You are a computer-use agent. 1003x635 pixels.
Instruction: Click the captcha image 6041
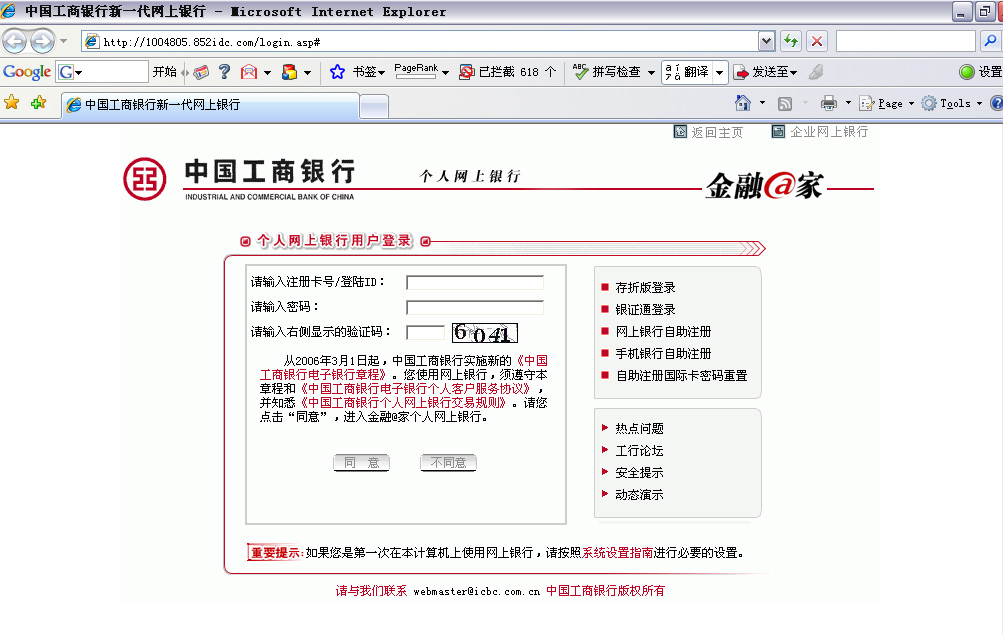[x=485, y=333]
